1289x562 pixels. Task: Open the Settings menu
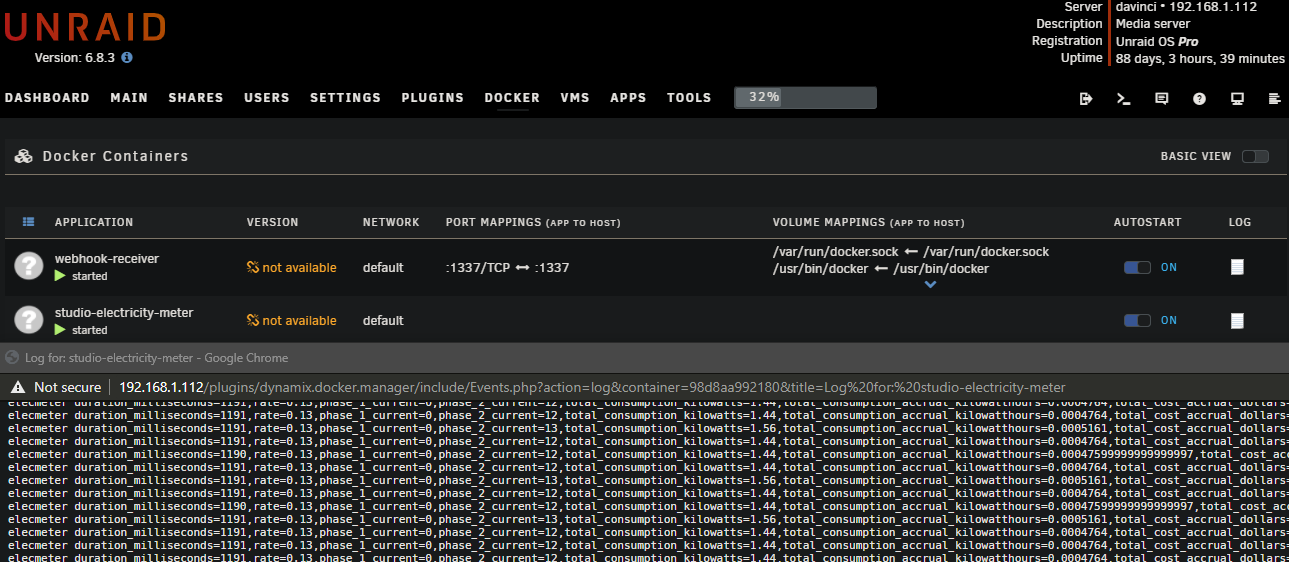345,98
